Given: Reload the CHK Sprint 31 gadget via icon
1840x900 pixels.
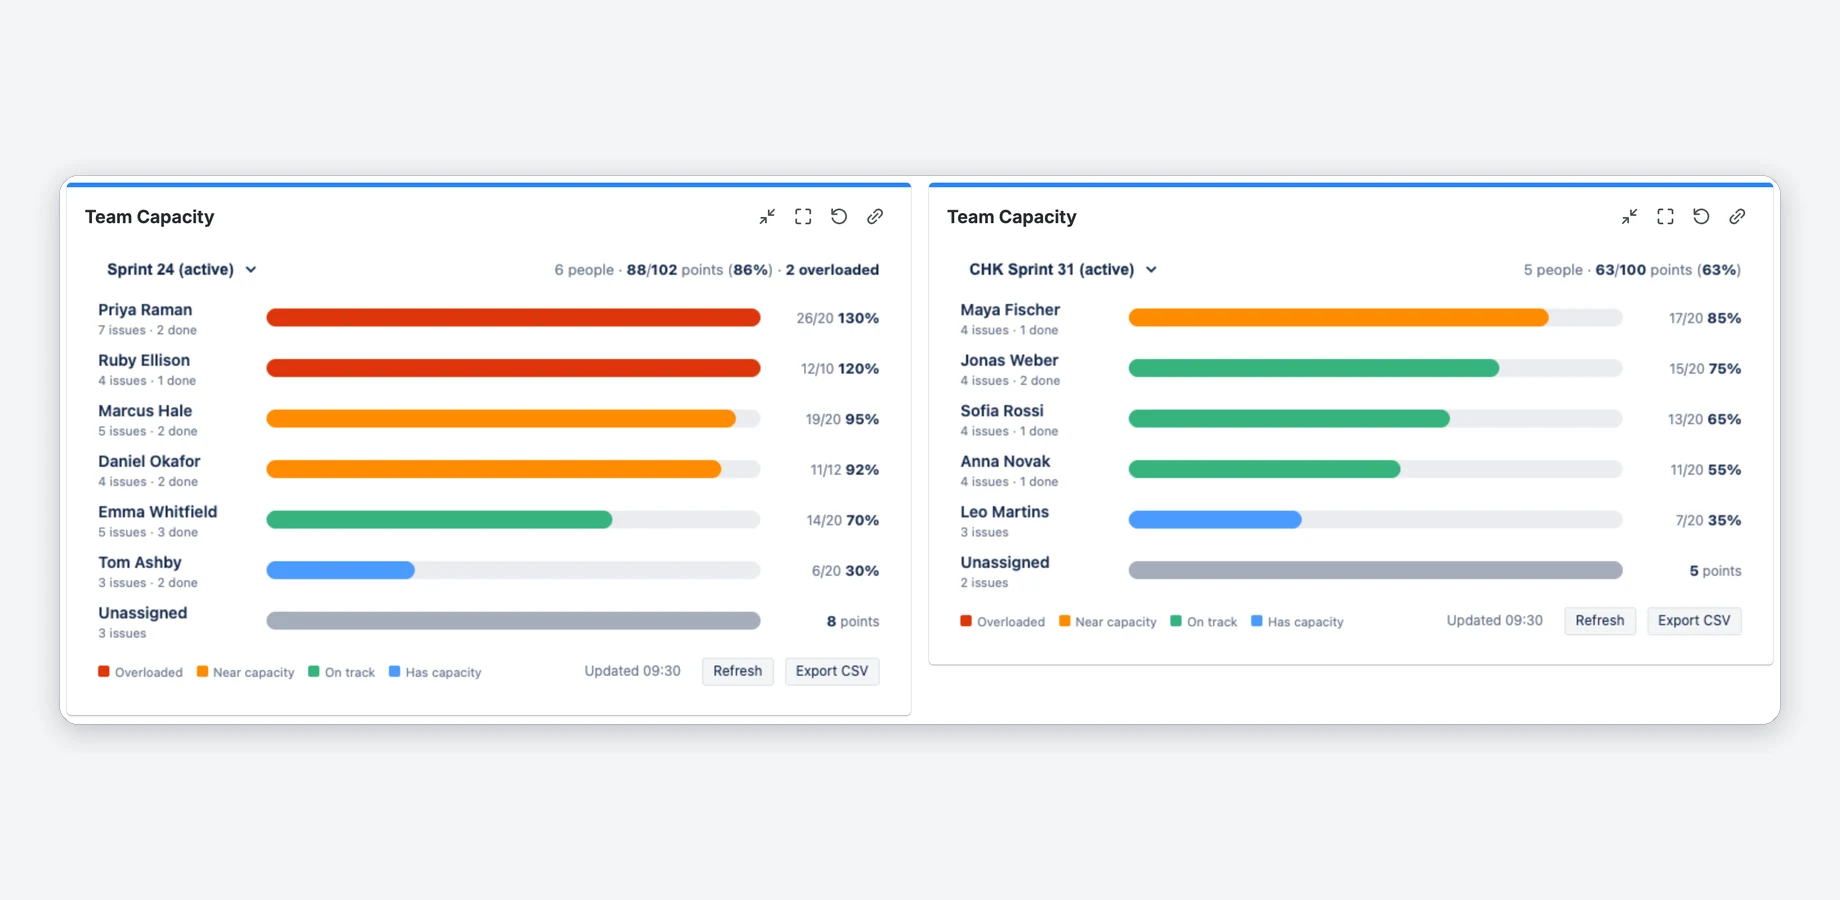Looking at the screenshot, I should [x=1701, y=216].
